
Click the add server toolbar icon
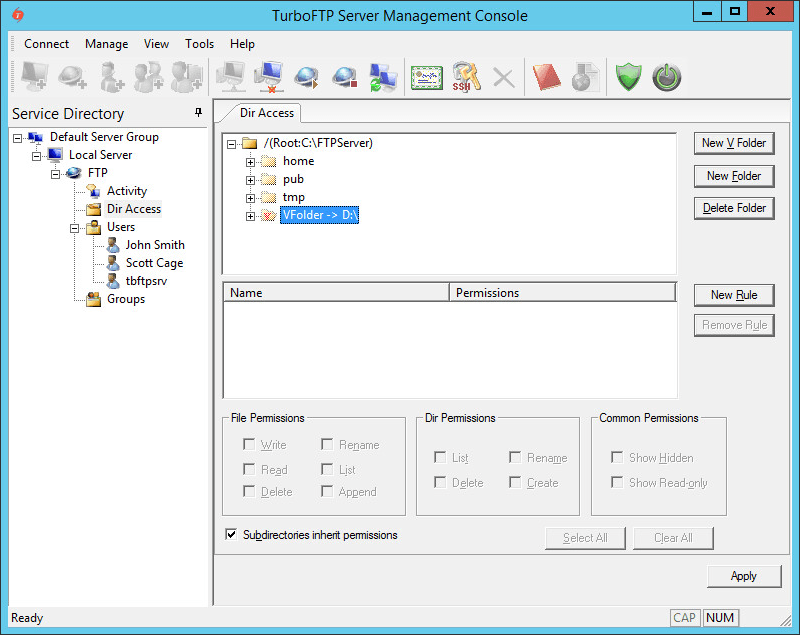tap(34, 77)
